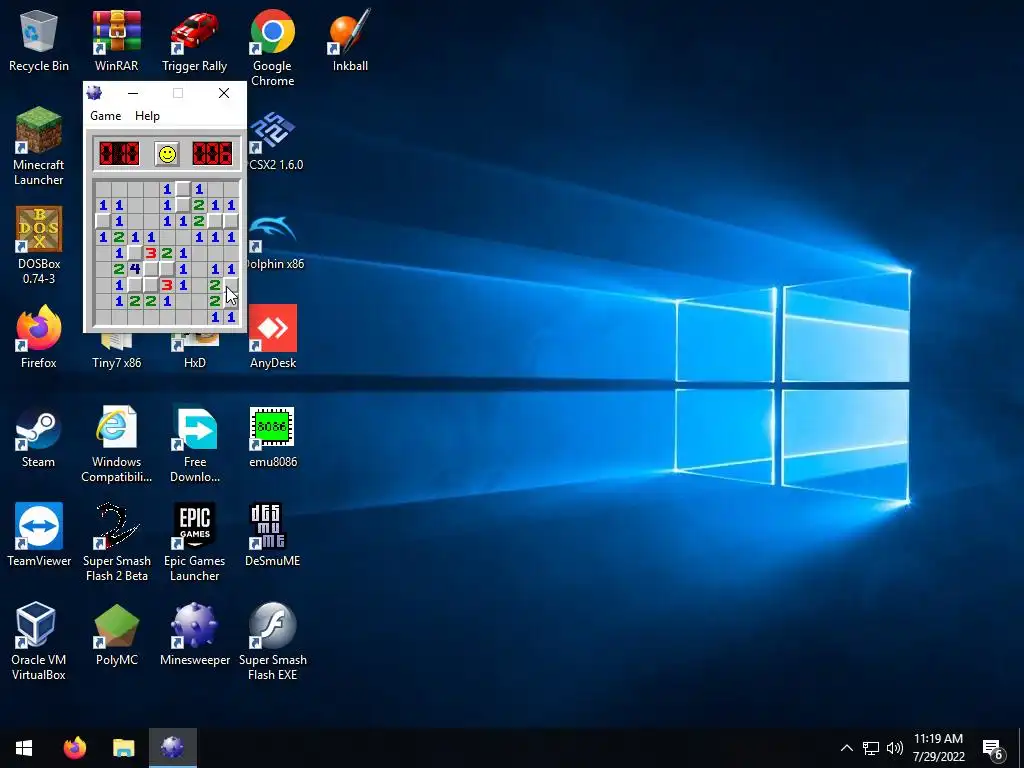1024x768 pixels.
Task: Click the Tiny7 x86 desktop icon label
Action: pyautogui.click(x=116, y=362)
